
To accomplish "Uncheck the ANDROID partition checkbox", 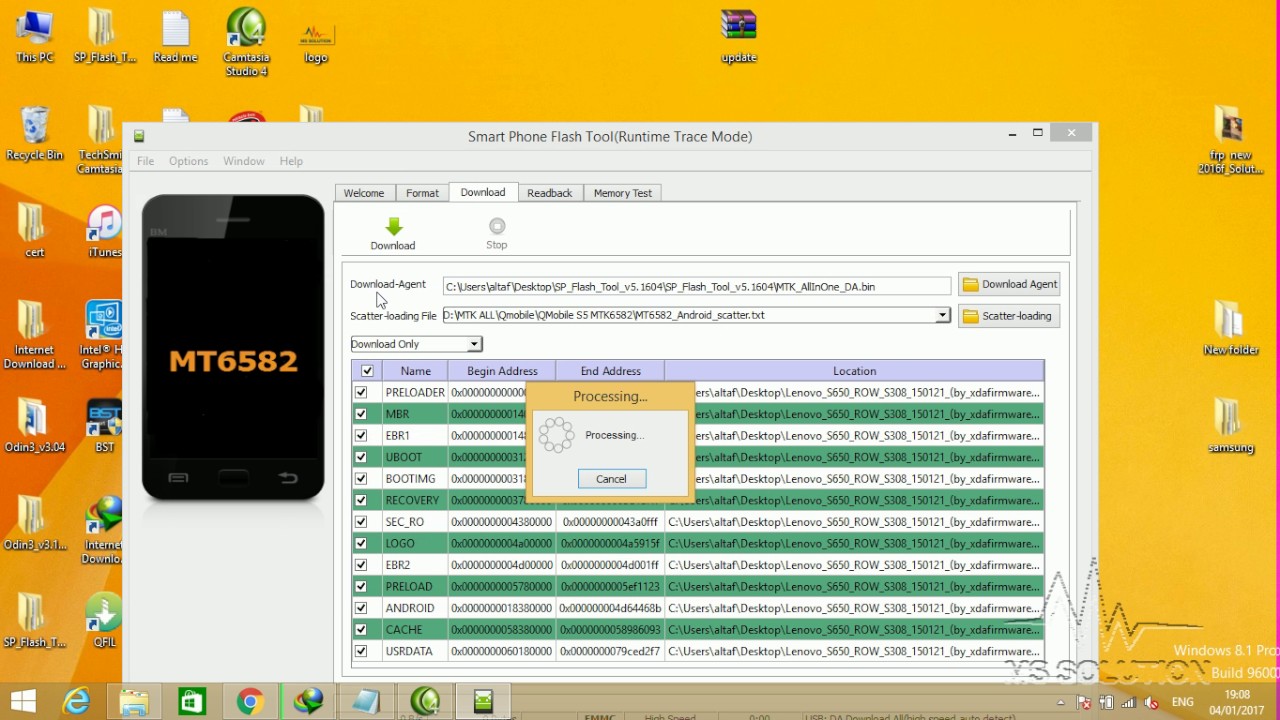I will [x=361, y=608].
